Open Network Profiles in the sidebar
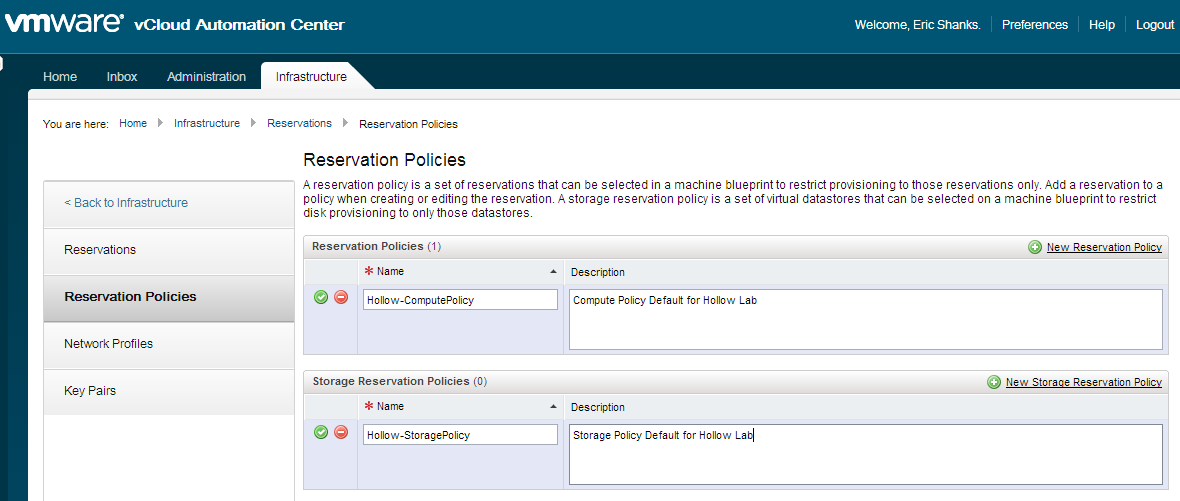 coord(108,344)
